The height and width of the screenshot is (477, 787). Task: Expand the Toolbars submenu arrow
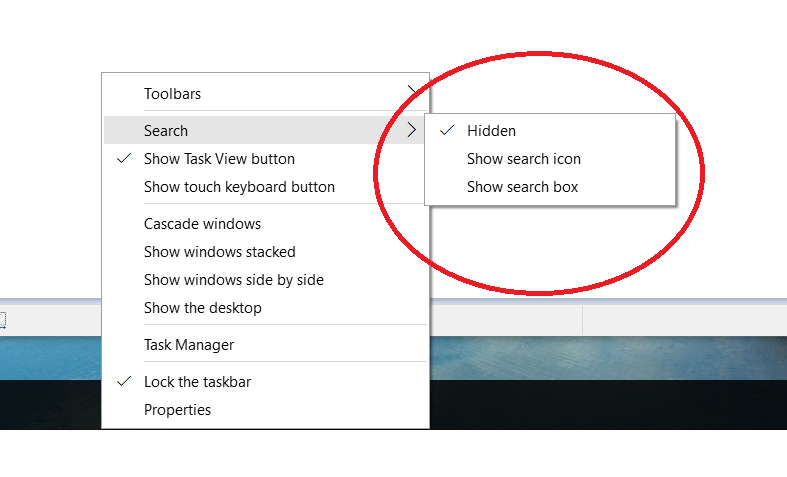(412, 92)
